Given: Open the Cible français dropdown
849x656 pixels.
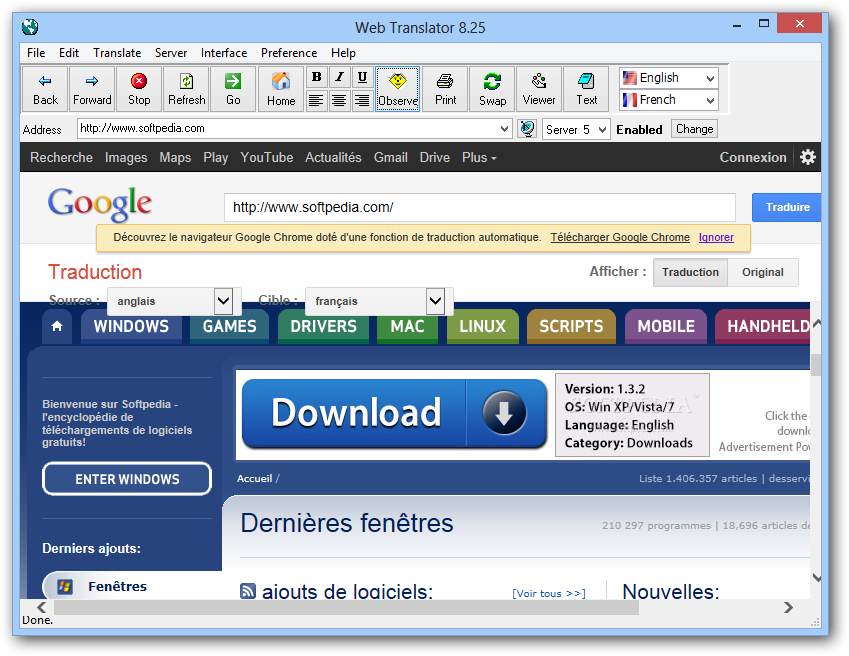Looking at the screenshot, I should click(379, 301).
